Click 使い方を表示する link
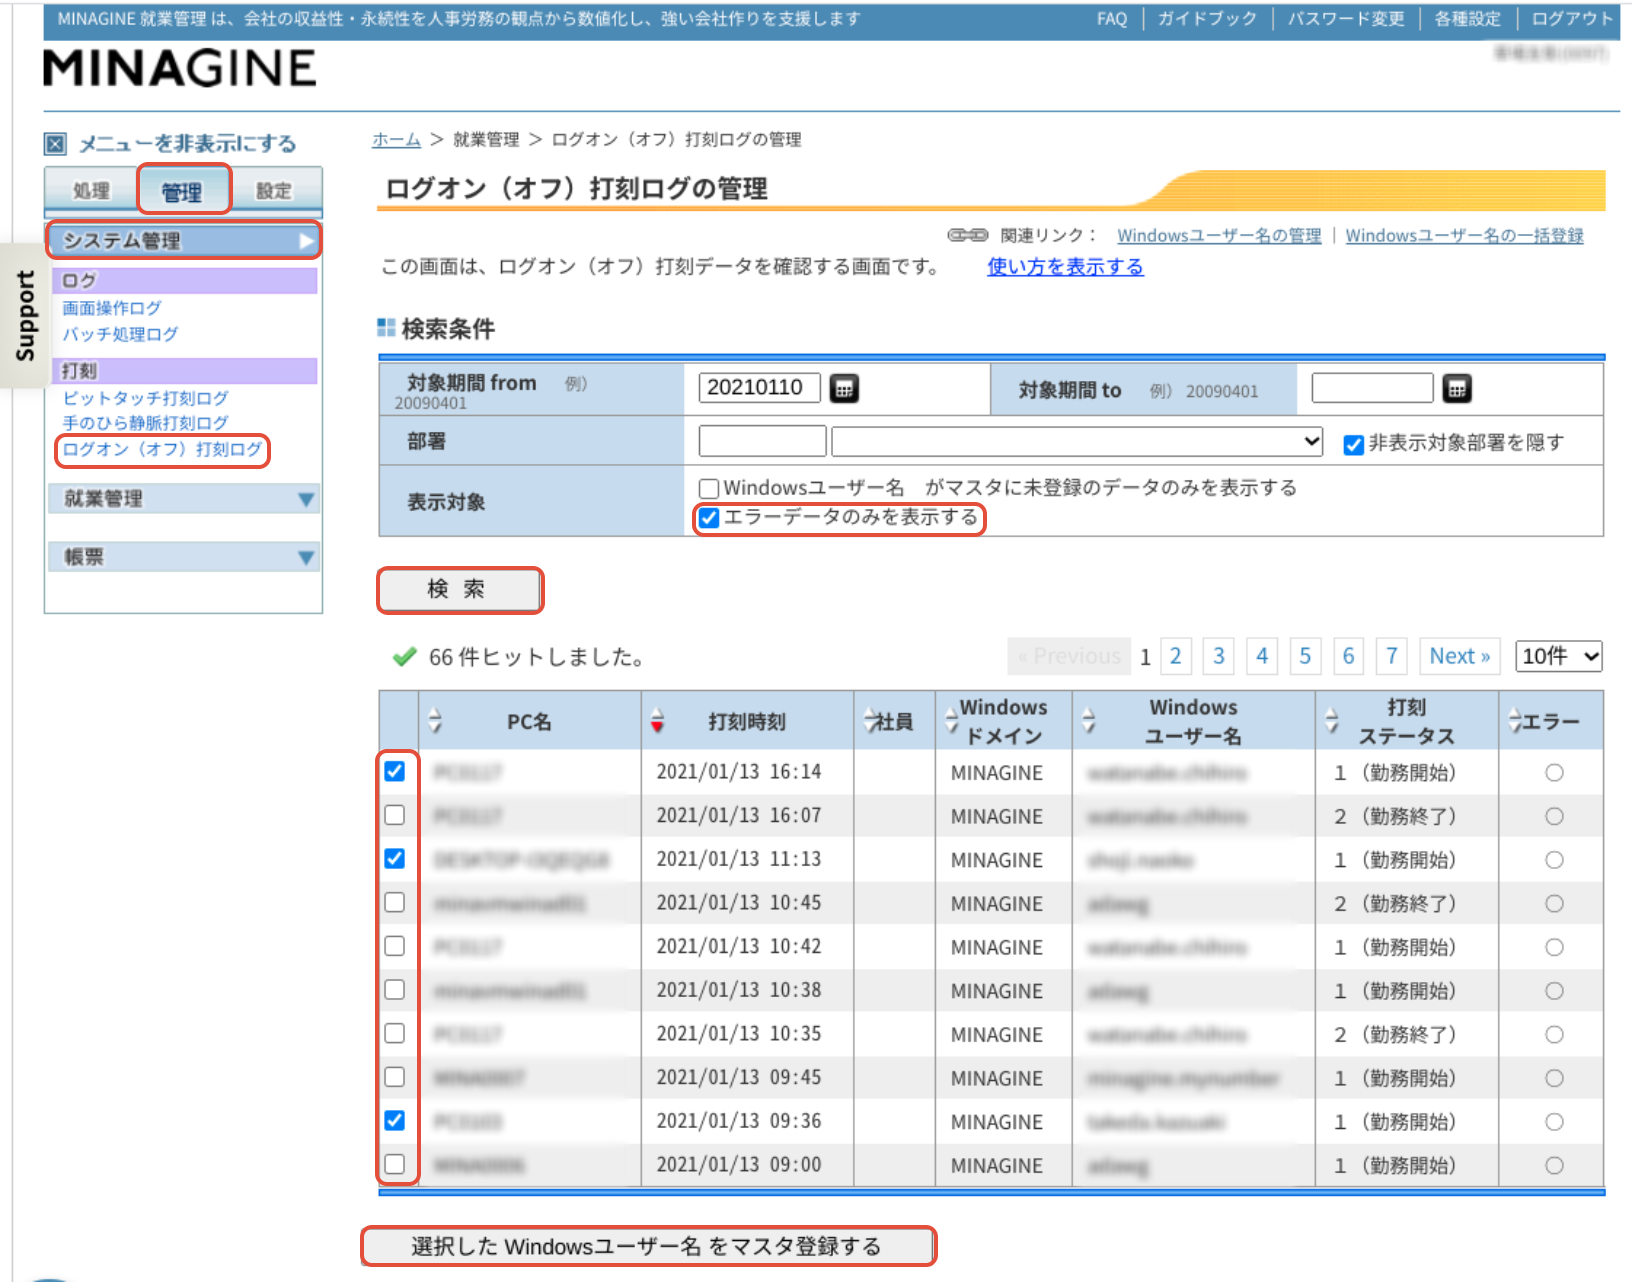The width and height of the screenshot is (1632, 1282). tap(1065, 267)
